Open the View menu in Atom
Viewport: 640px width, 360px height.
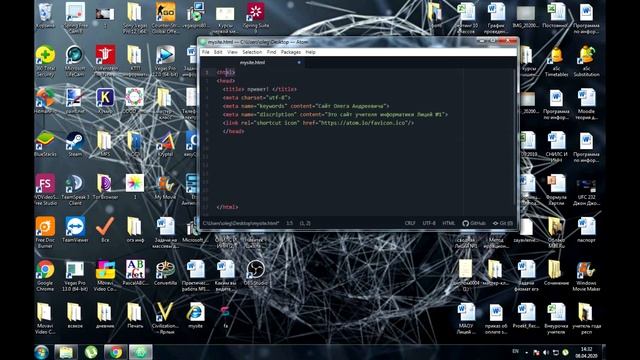(x=232, y=52)
